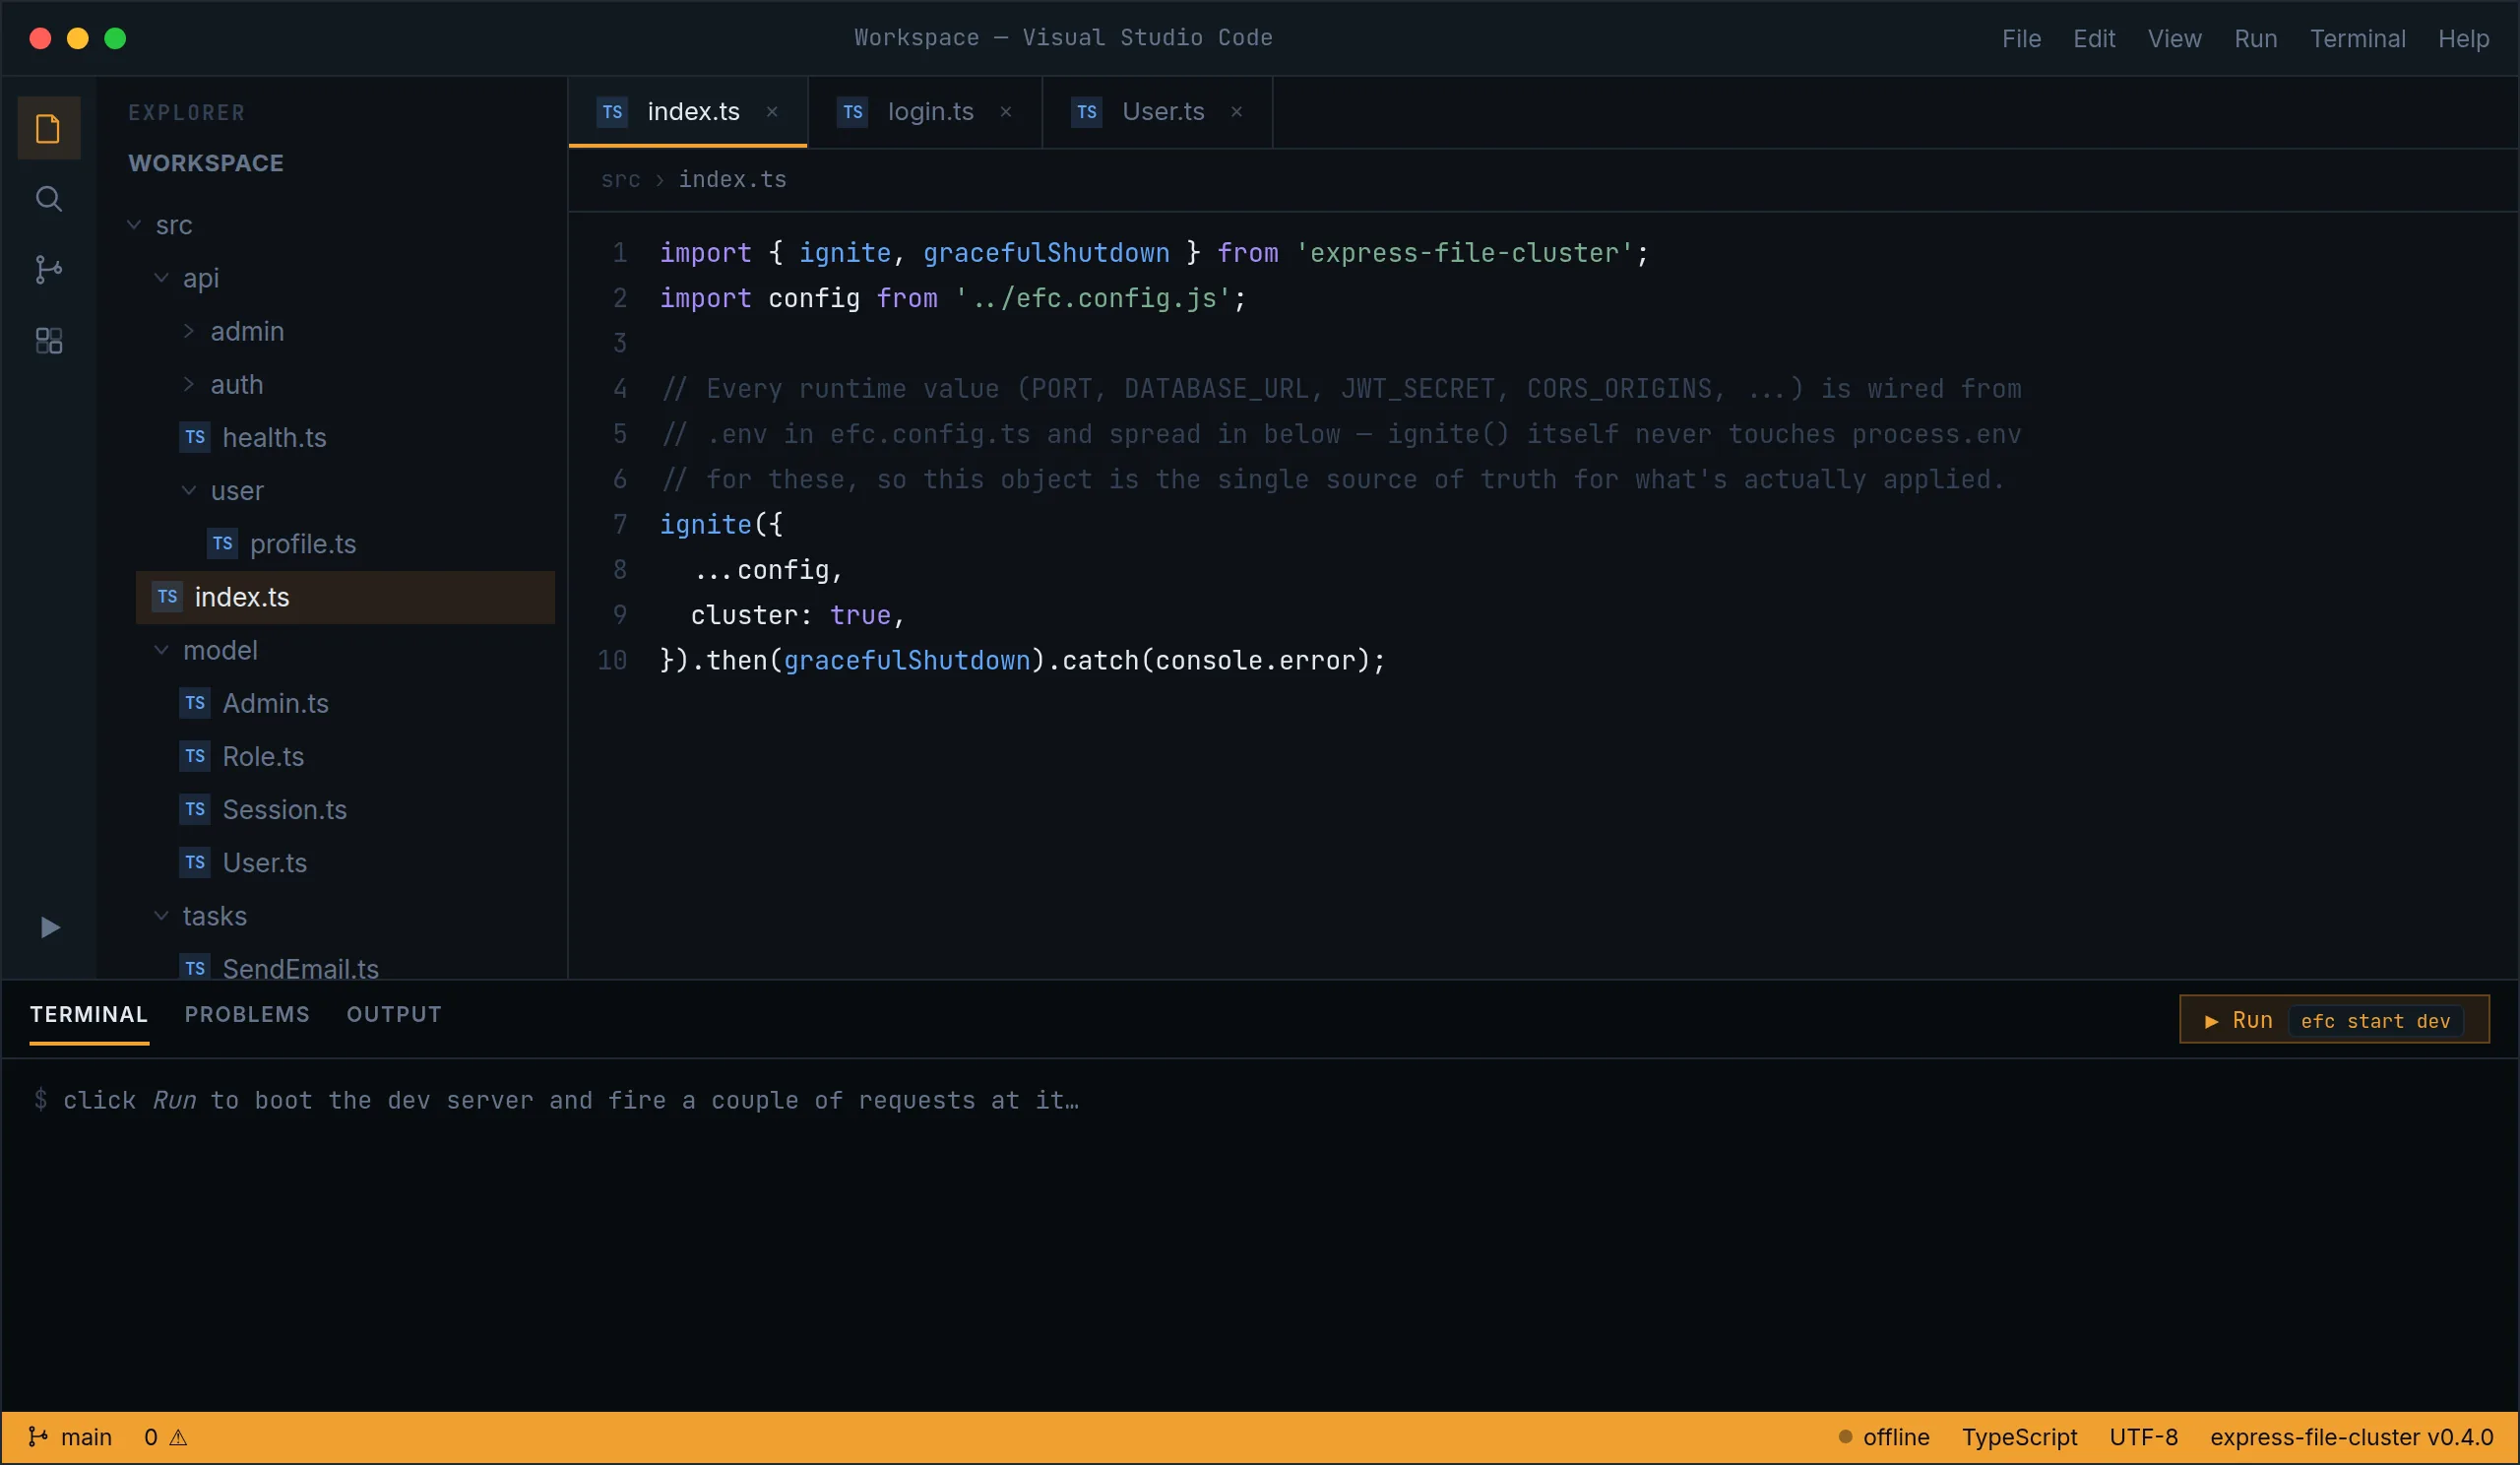Click the Run and Debug play icon in sidebar
Screen dimensions: 2520x1465
[x=48, y=928]
